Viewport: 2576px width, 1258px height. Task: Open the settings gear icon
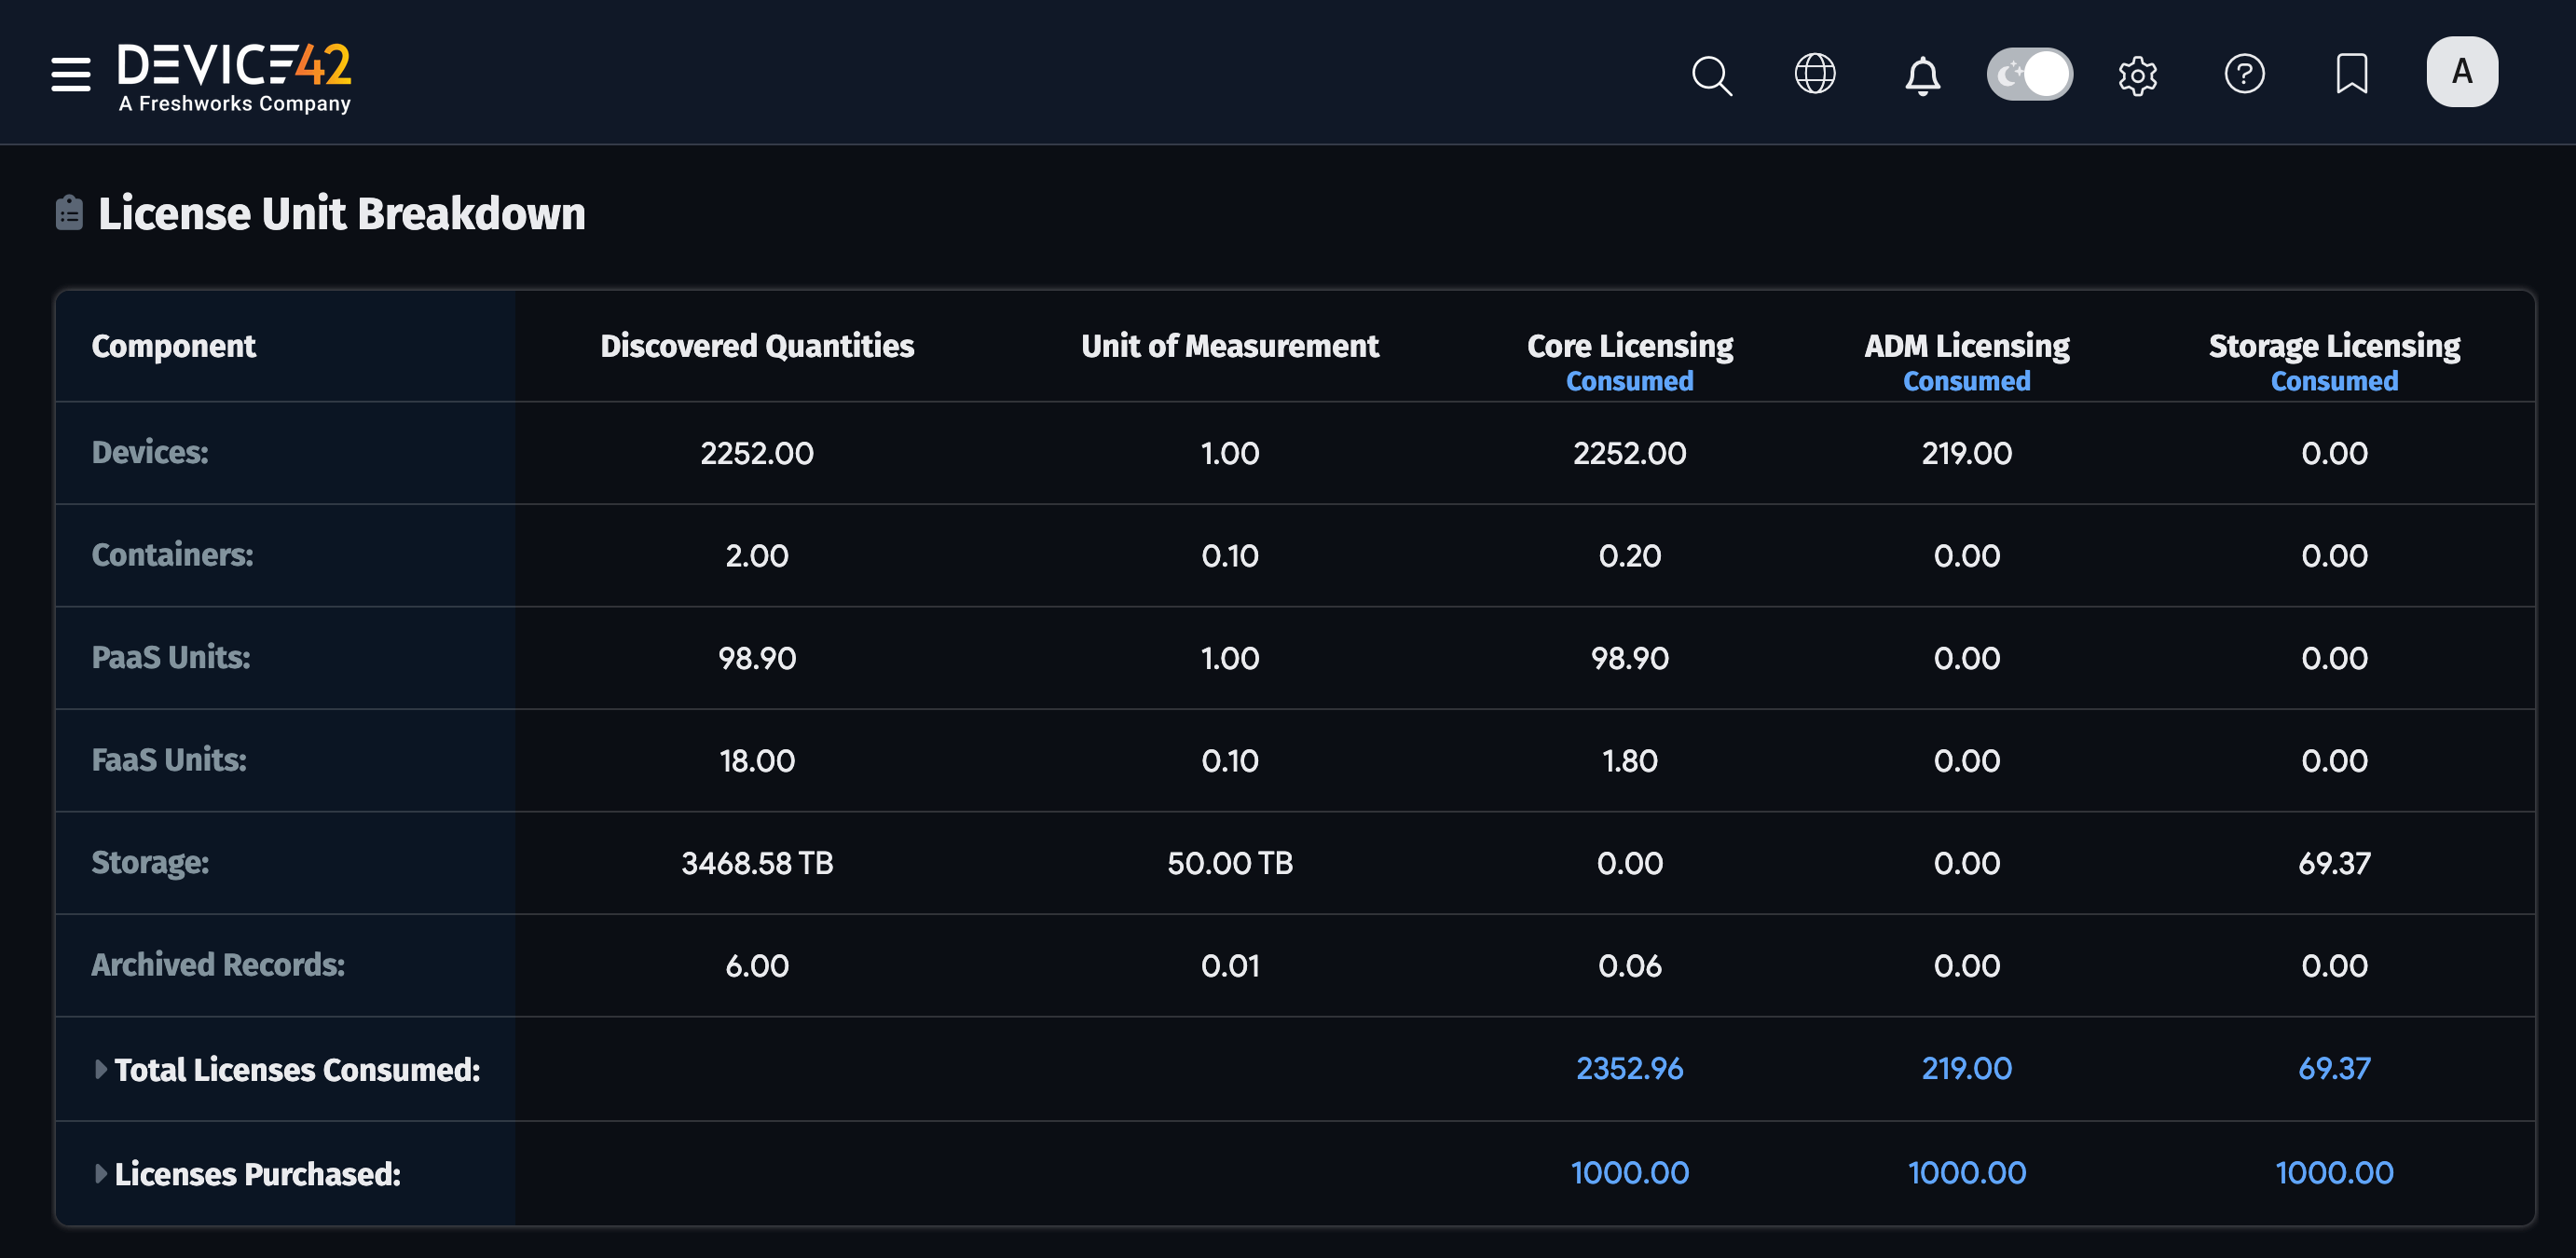[2137, 75]
